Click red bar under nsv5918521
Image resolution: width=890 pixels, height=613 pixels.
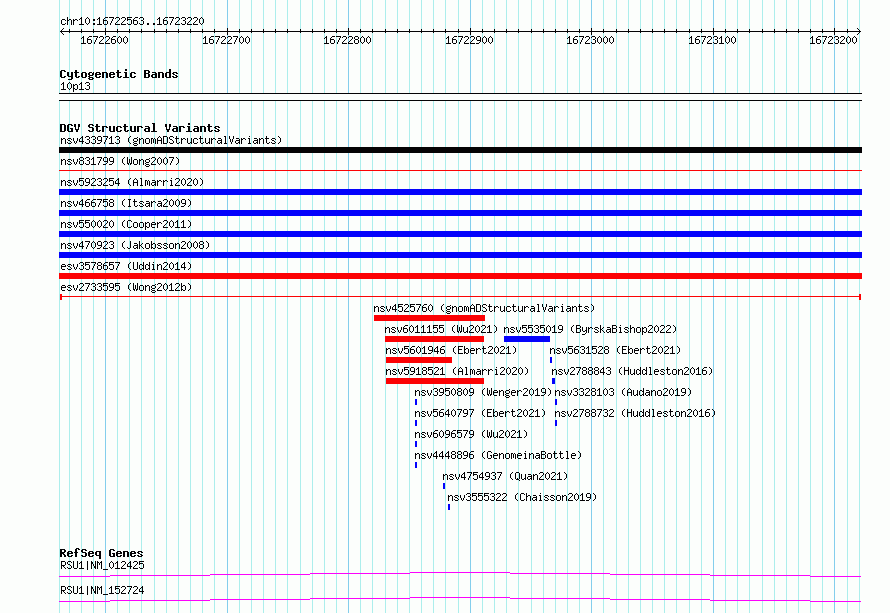[435, 381]
